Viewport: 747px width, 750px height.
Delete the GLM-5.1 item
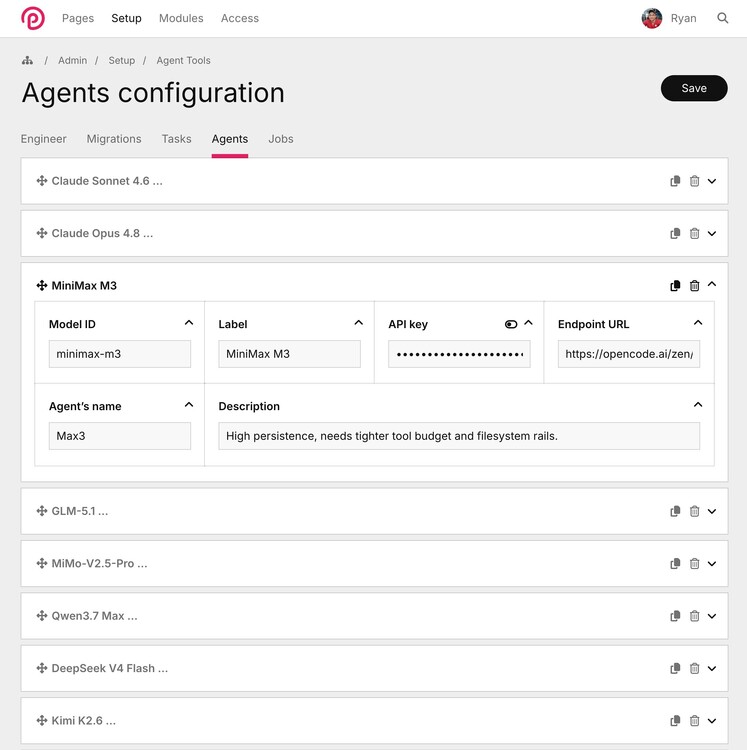click(694, 511)
